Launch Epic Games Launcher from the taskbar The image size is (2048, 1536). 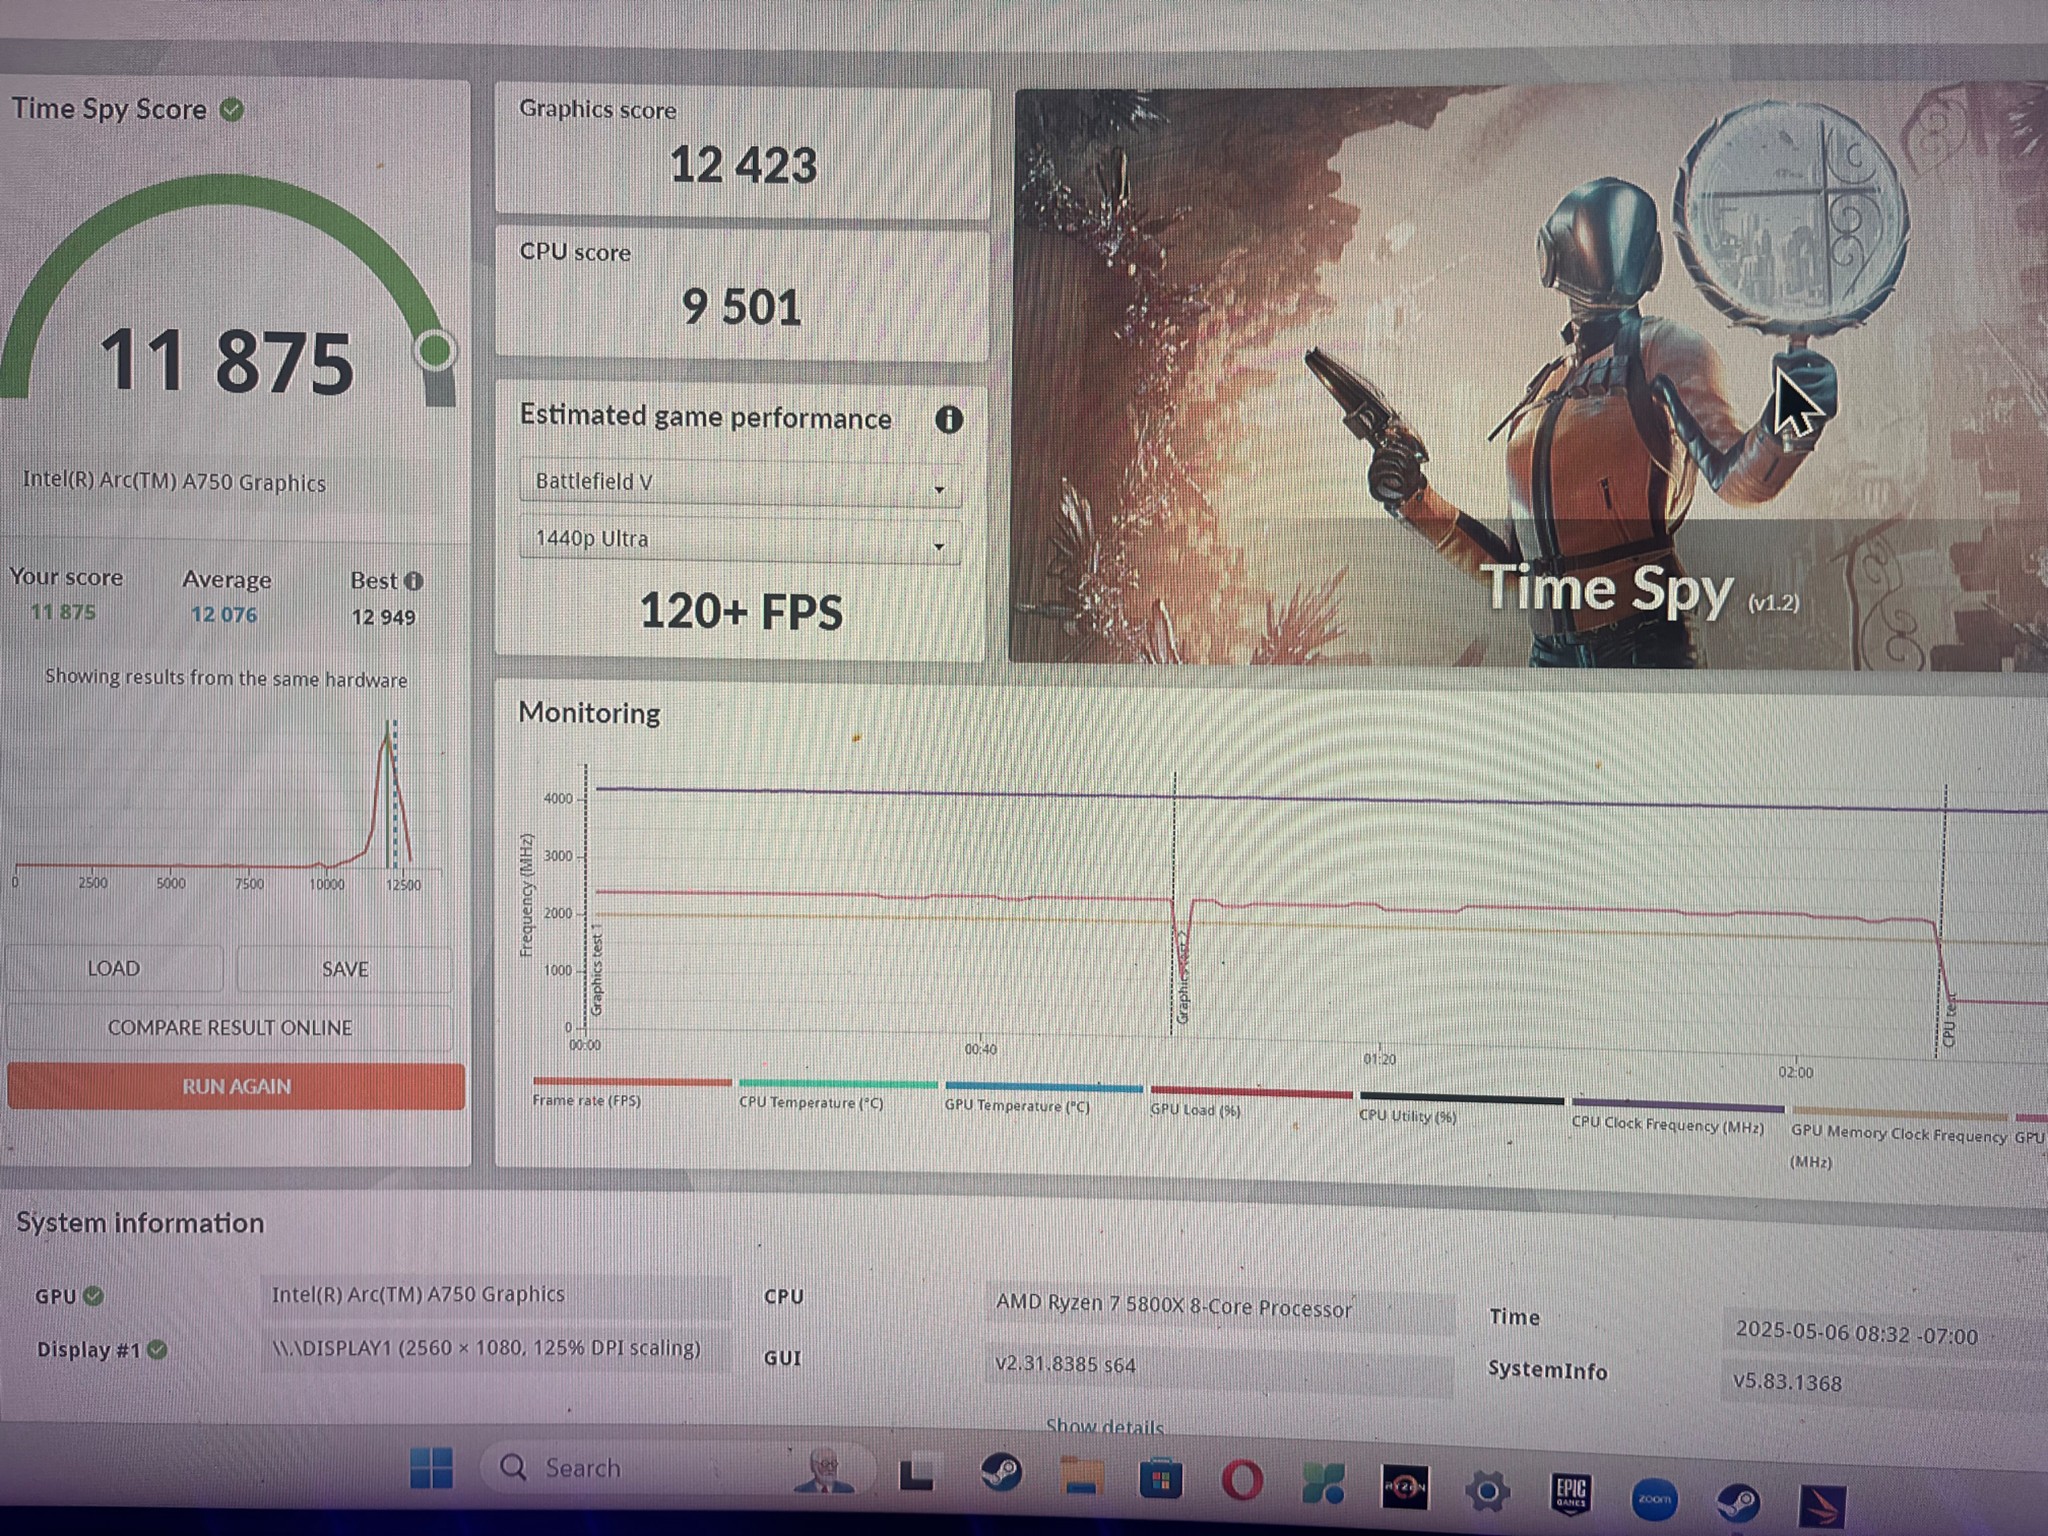[1570, 1494]
